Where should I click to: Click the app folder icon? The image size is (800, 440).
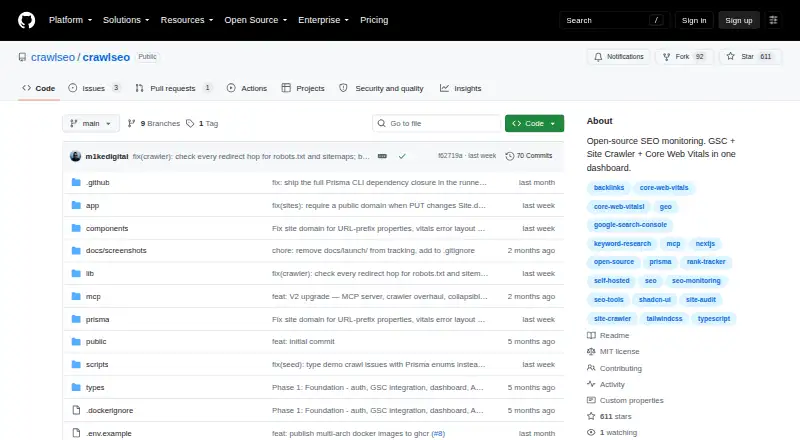(76, 205)
